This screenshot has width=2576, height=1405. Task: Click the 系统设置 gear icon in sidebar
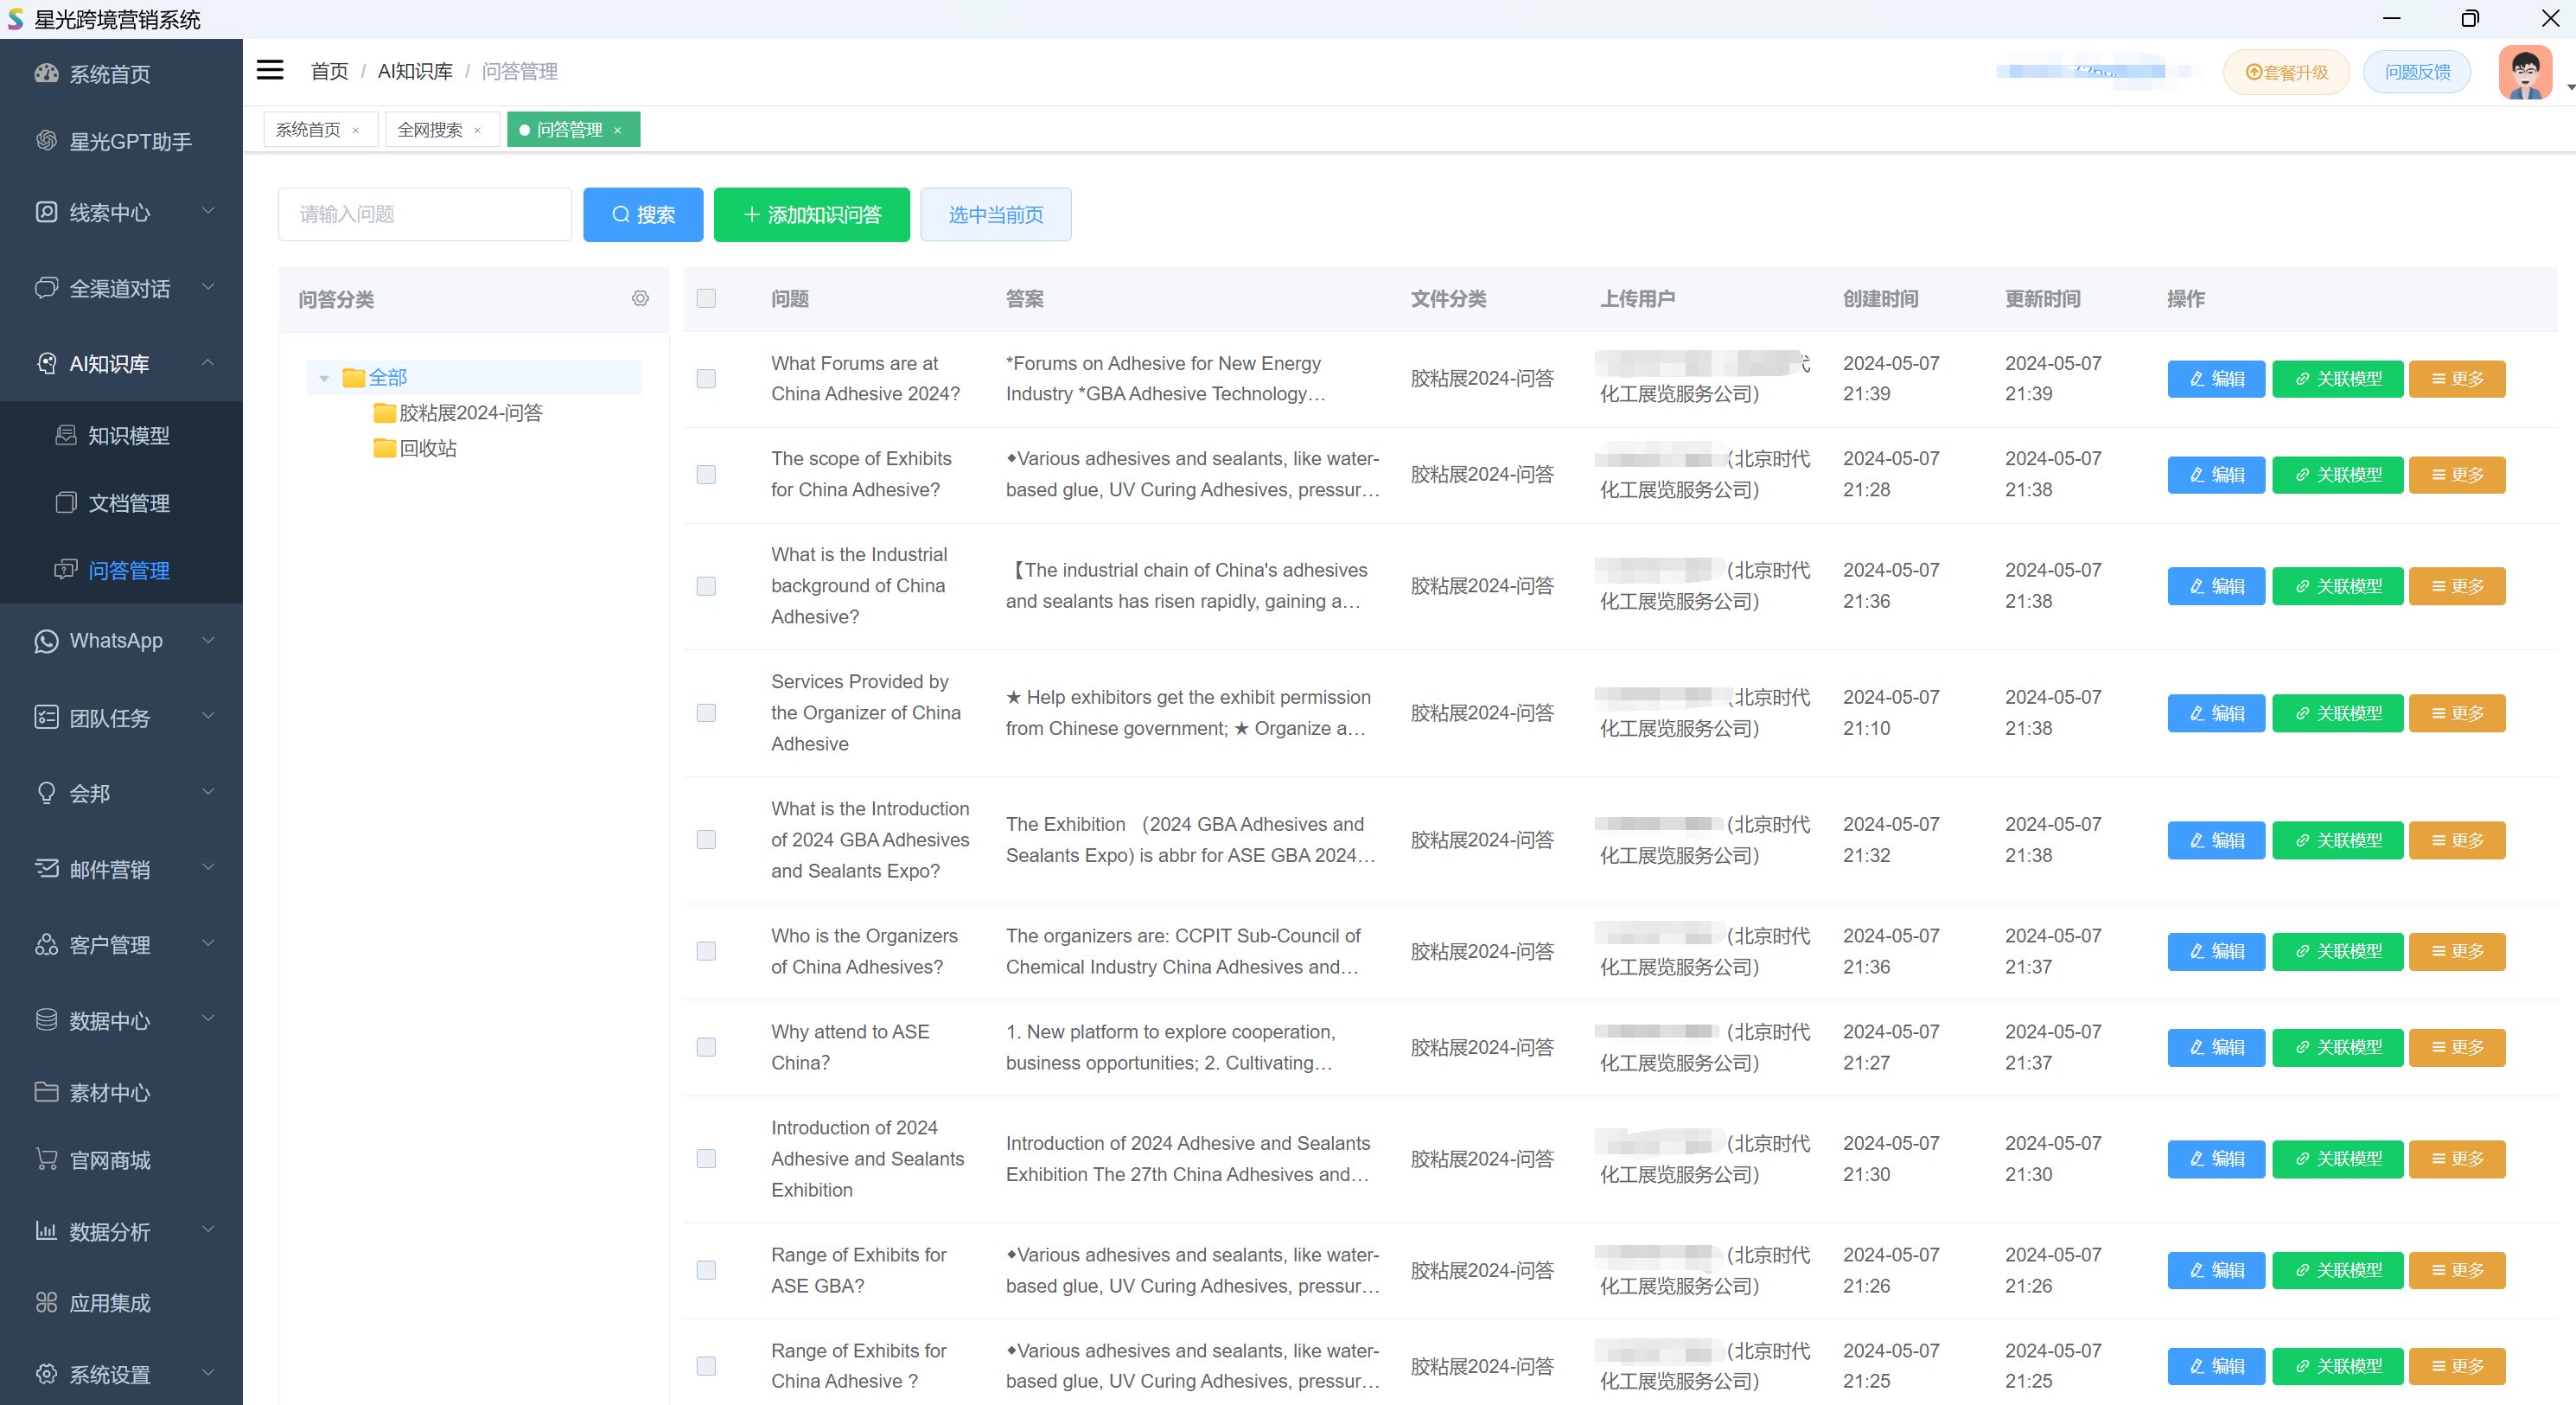pos(46,1374)
